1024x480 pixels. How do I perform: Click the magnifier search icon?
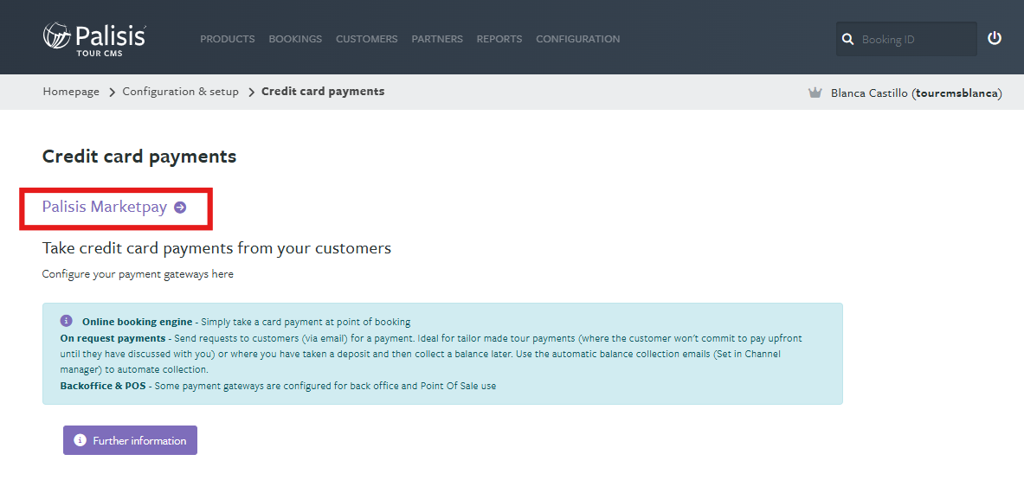pos(848,39)
